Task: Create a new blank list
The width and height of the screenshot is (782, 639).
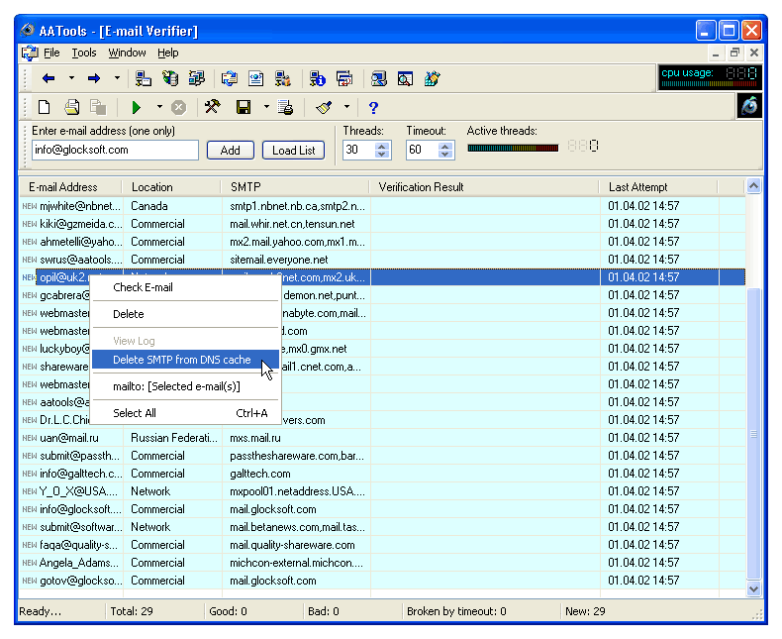Action: 44,107
